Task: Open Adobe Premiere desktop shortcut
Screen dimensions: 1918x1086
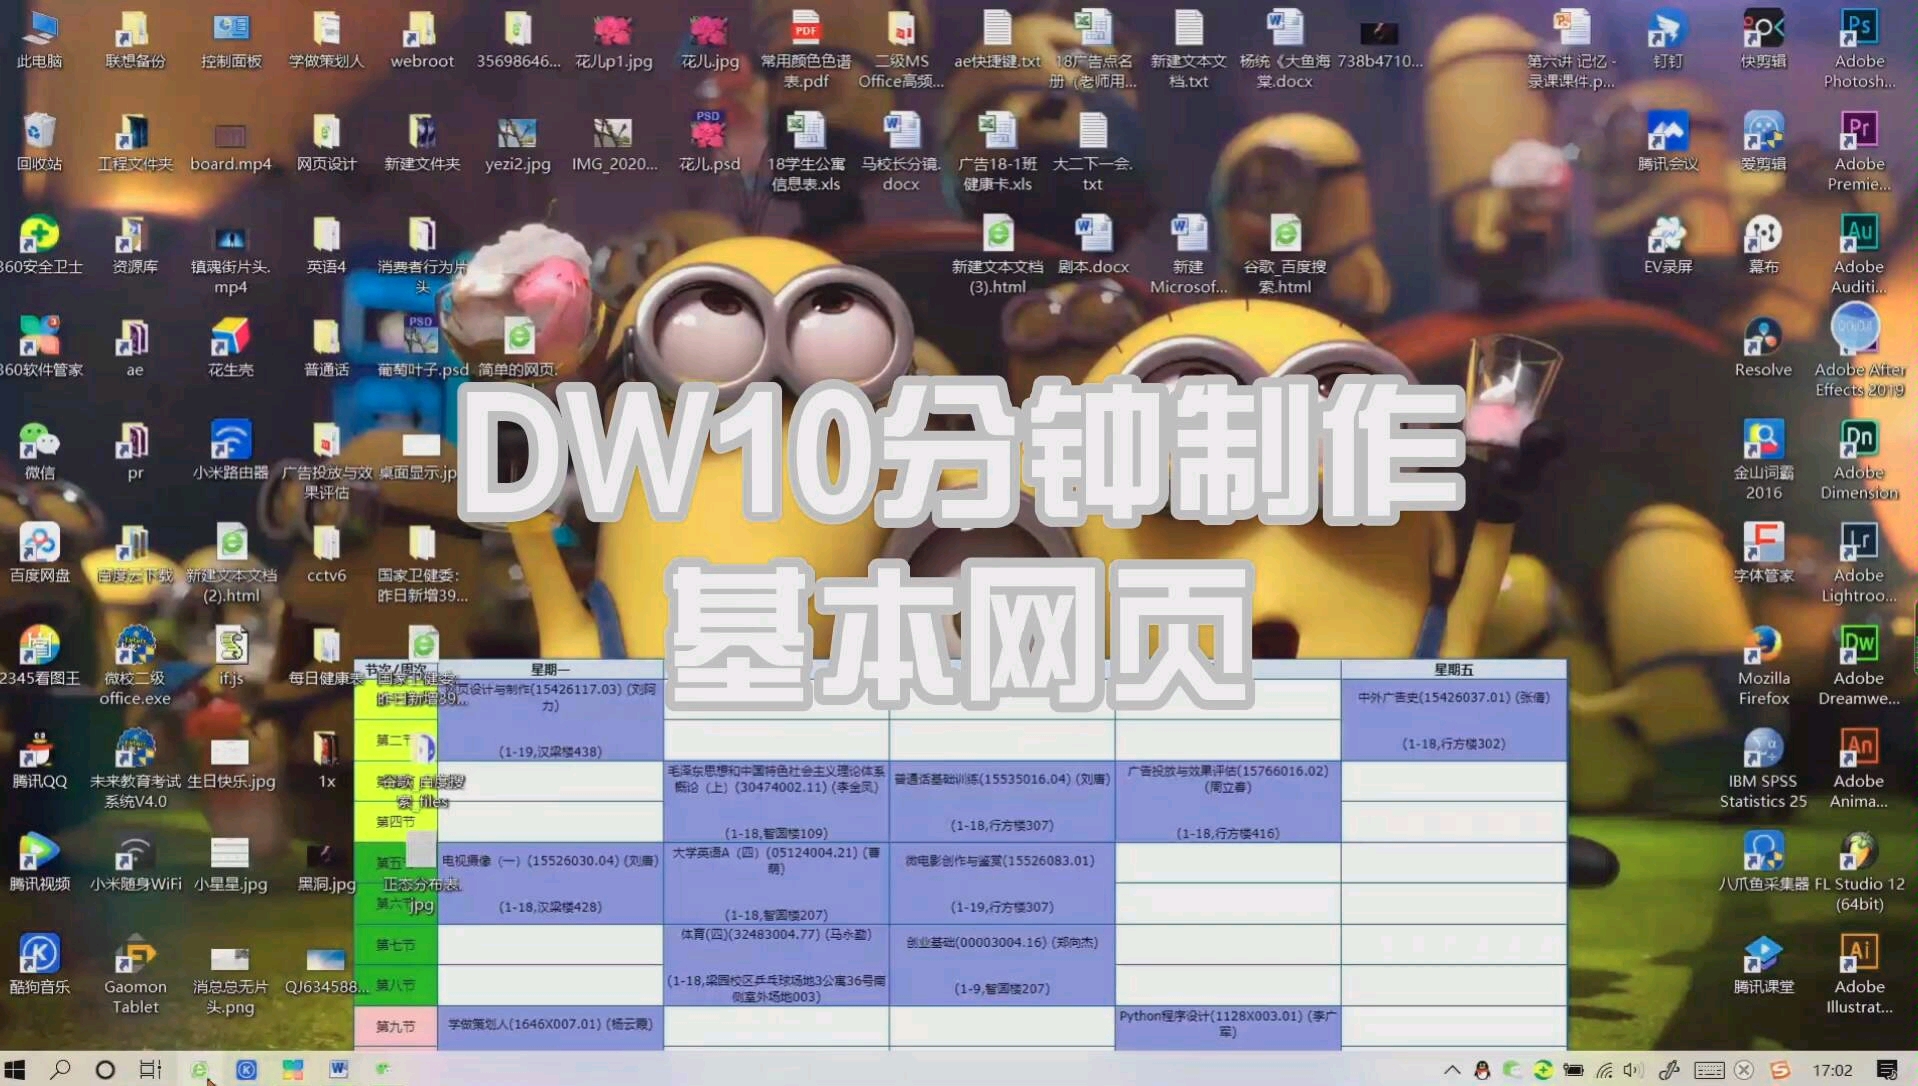Action: [1859, 152]
